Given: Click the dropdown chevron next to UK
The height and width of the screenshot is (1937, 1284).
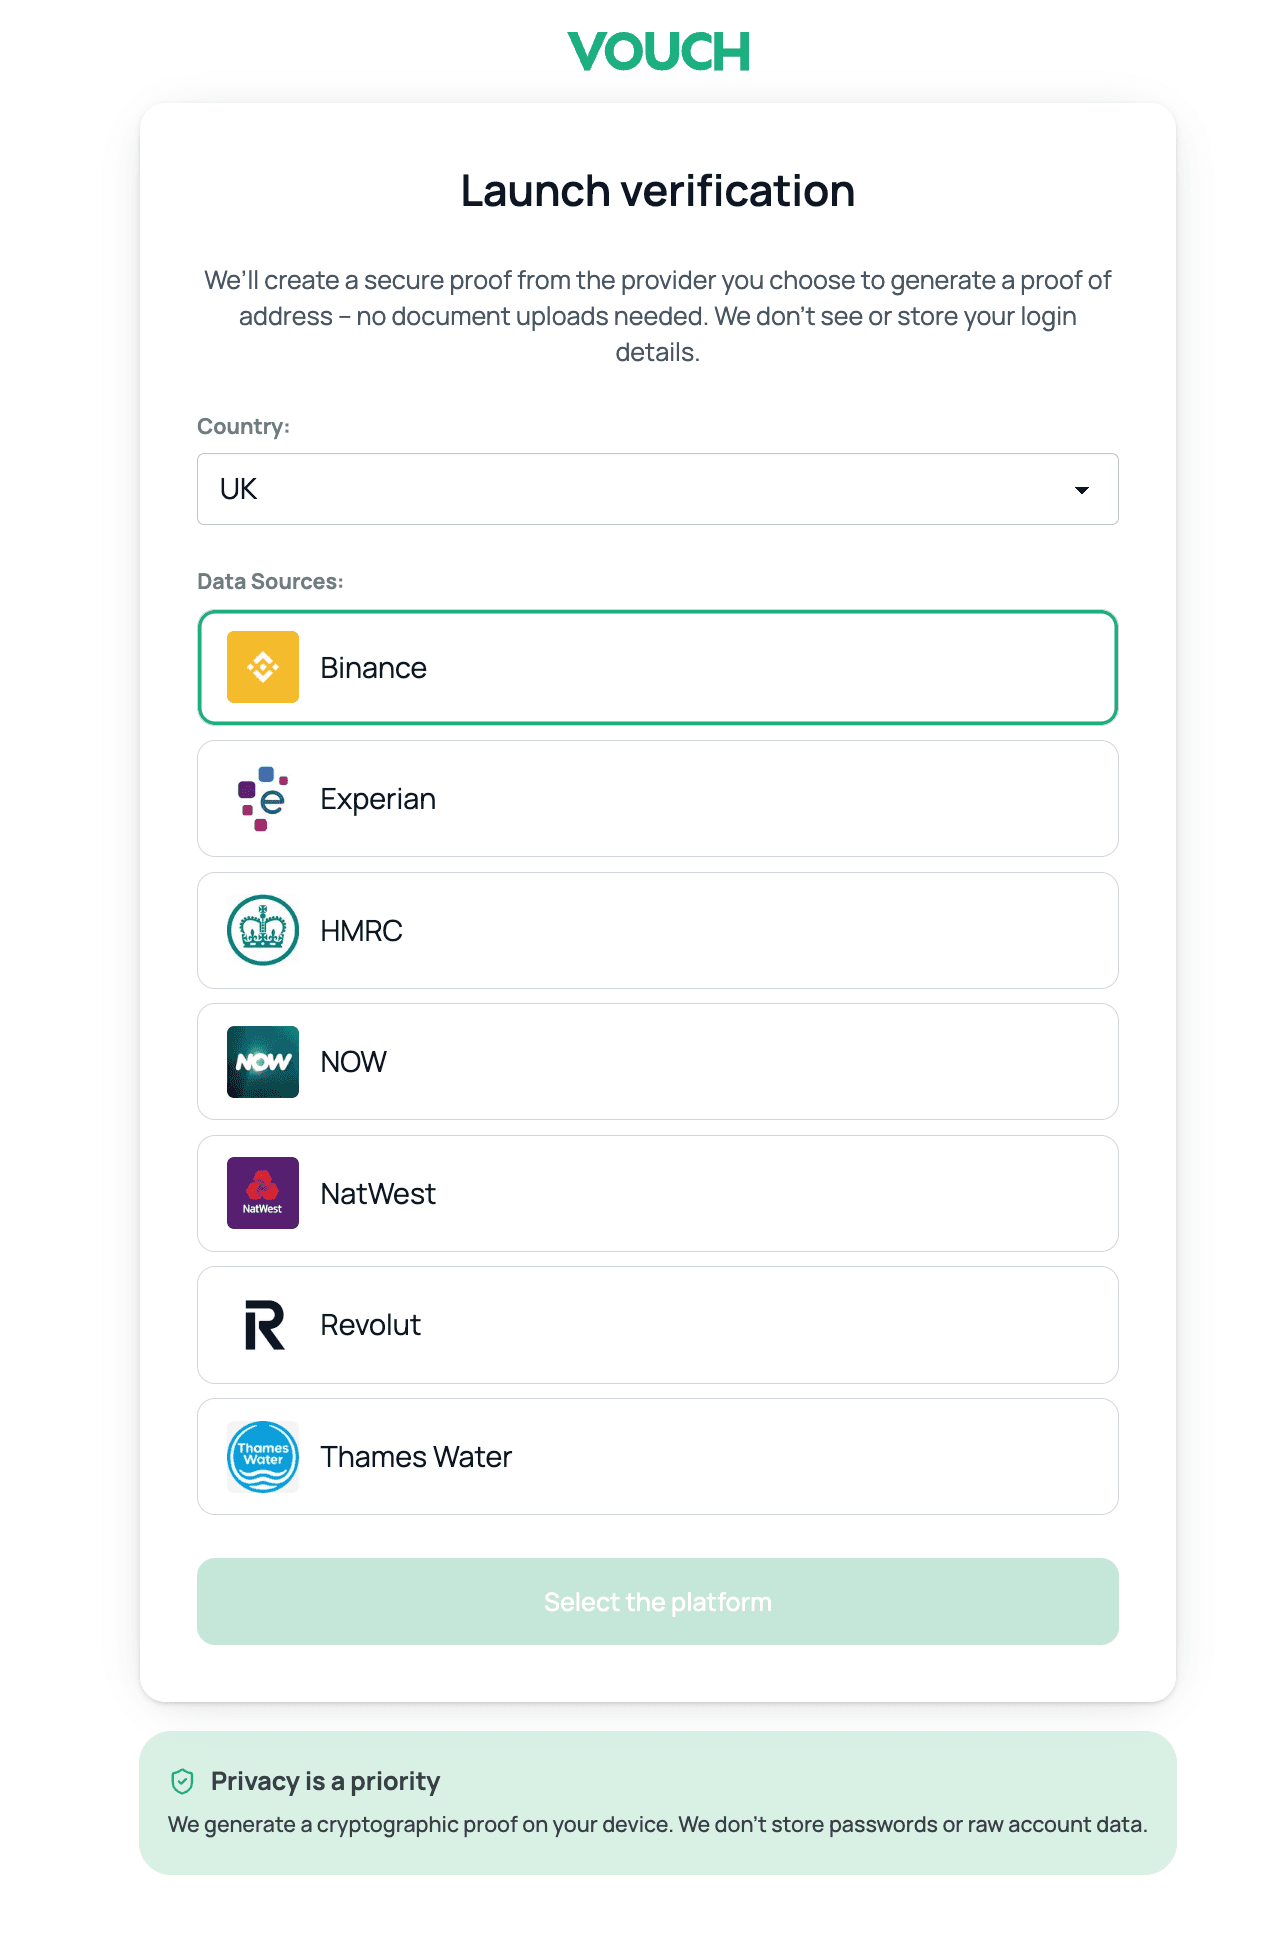Looking at the screenshot, I should [x=1082, y=489].
